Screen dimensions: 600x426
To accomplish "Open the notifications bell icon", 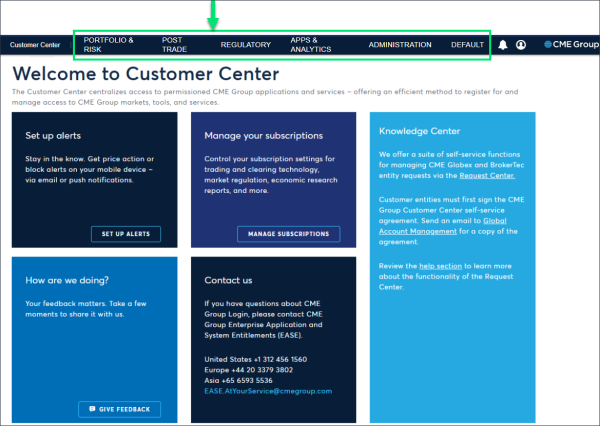I will pos(503,45).
